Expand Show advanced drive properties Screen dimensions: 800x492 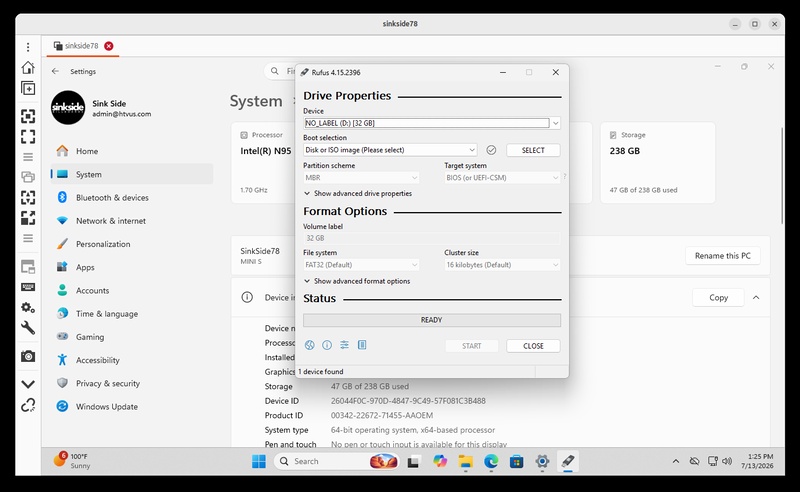pyautogui.click(x=358, y=193)
